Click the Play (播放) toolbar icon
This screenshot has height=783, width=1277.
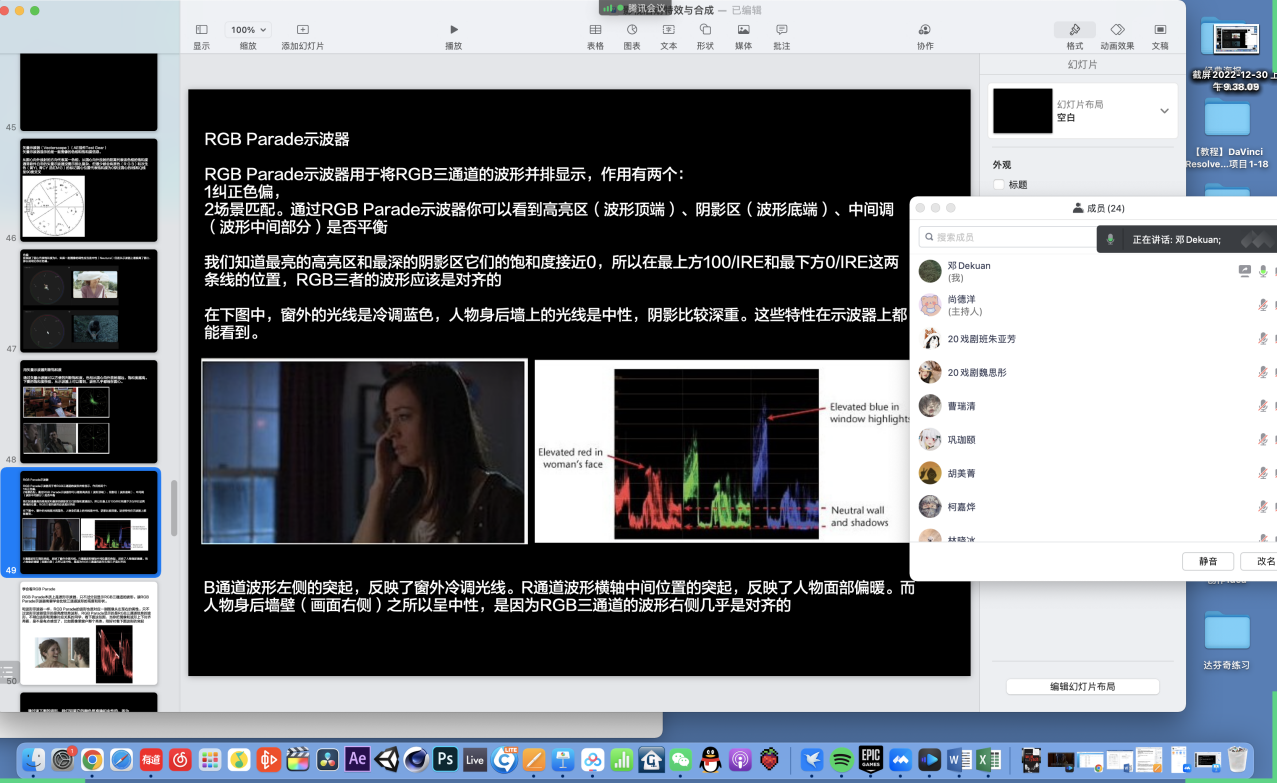[453, 30]
